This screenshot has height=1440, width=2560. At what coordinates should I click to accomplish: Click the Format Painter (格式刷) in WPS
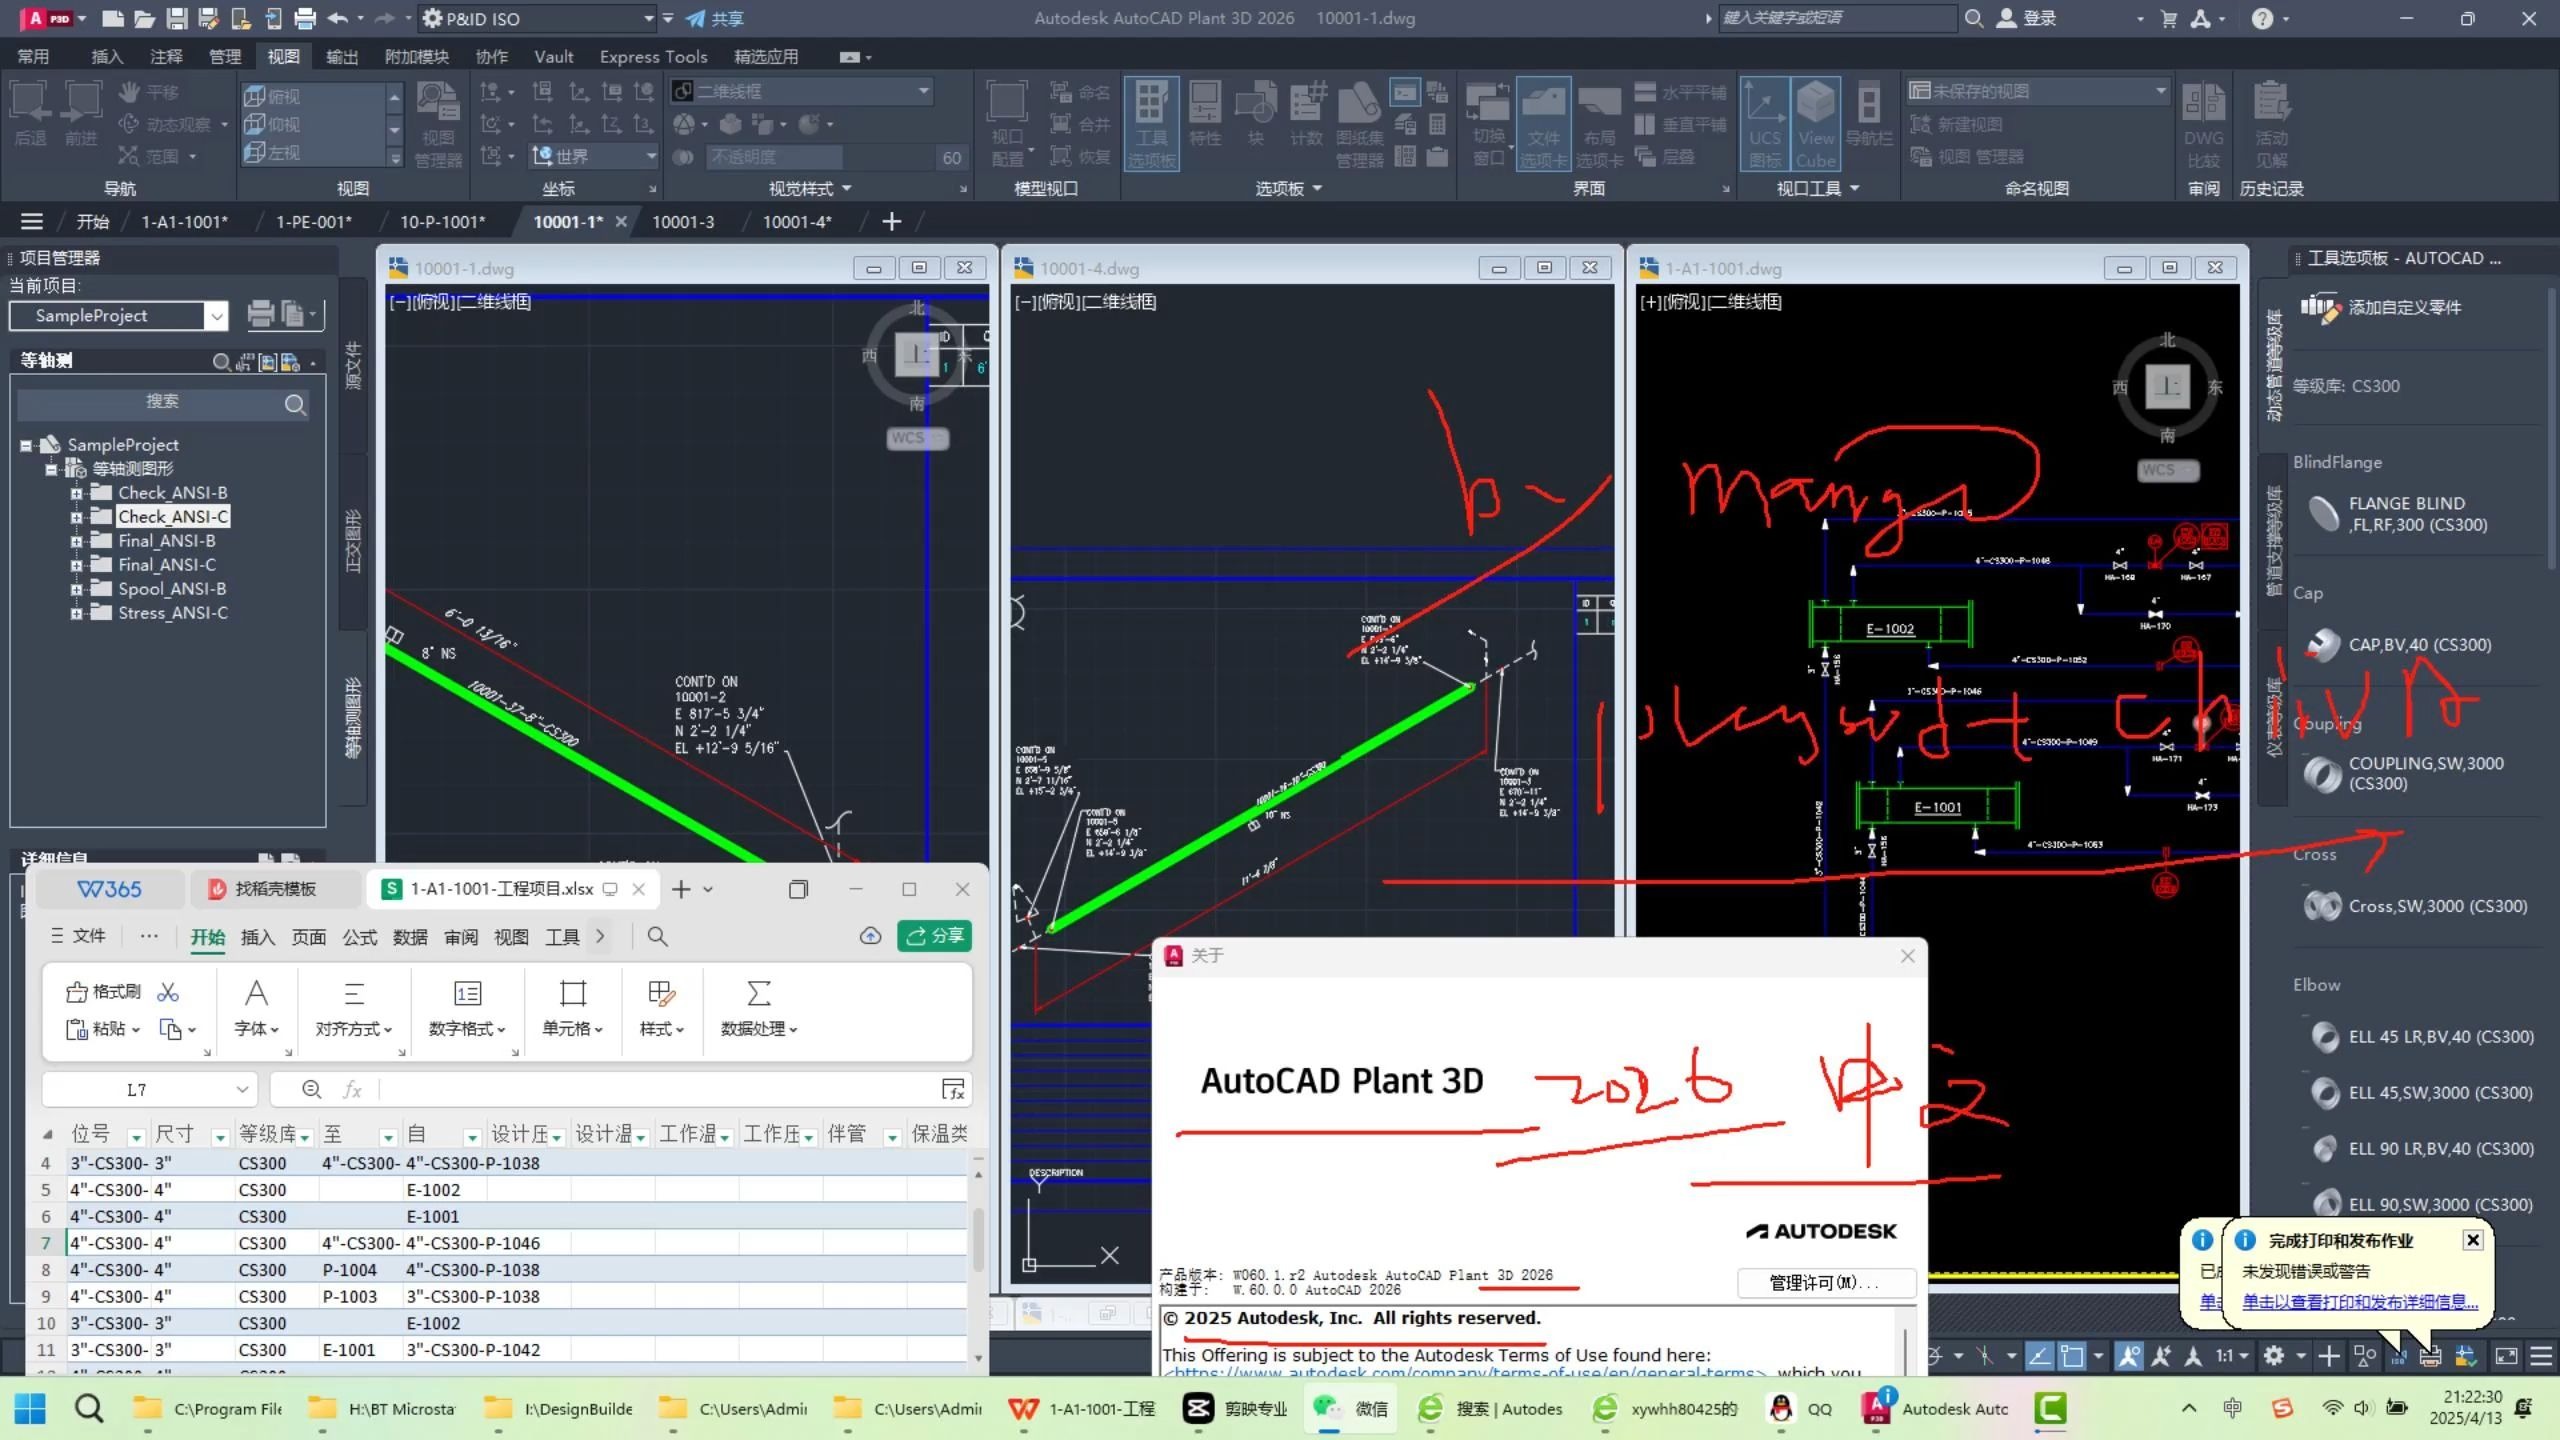(102, 991)
